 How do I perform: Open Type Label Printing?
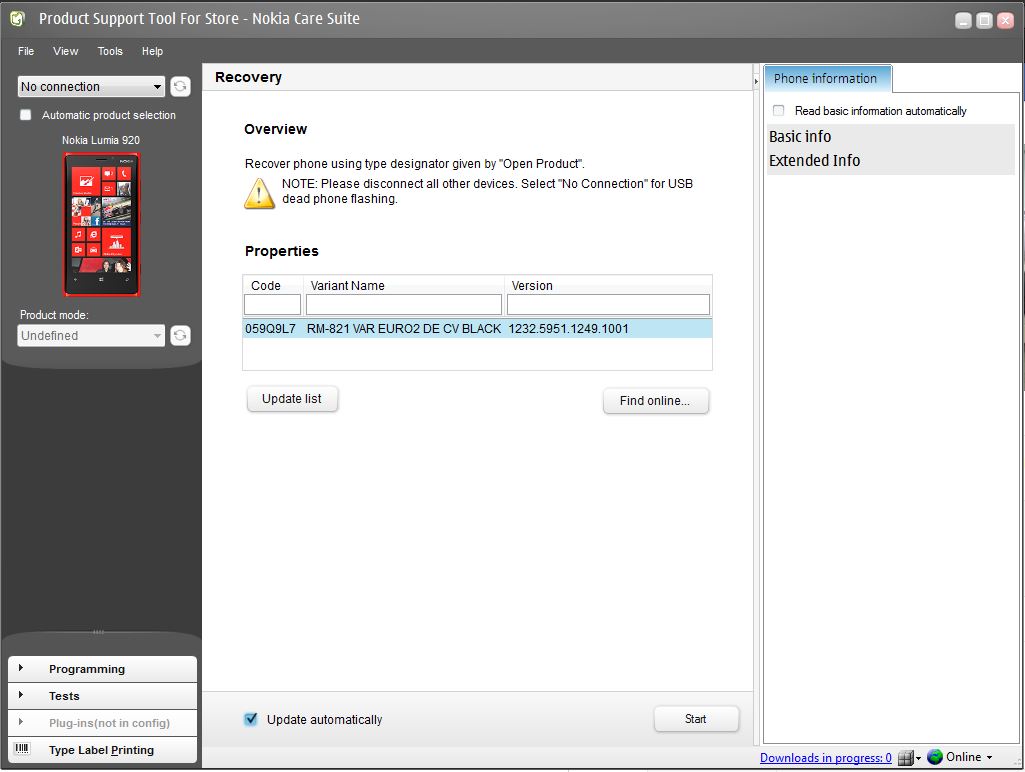(x=102, y=750)
